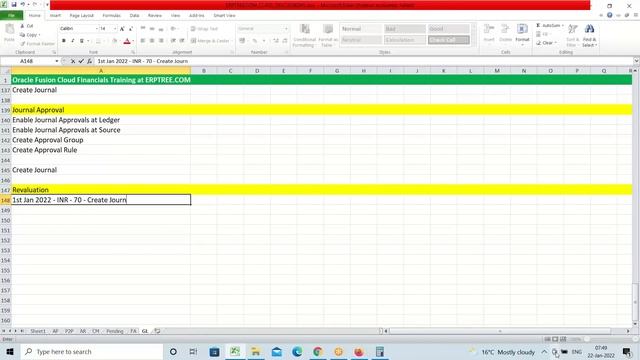Switch to Review ribbon tab

click(155, 16)
